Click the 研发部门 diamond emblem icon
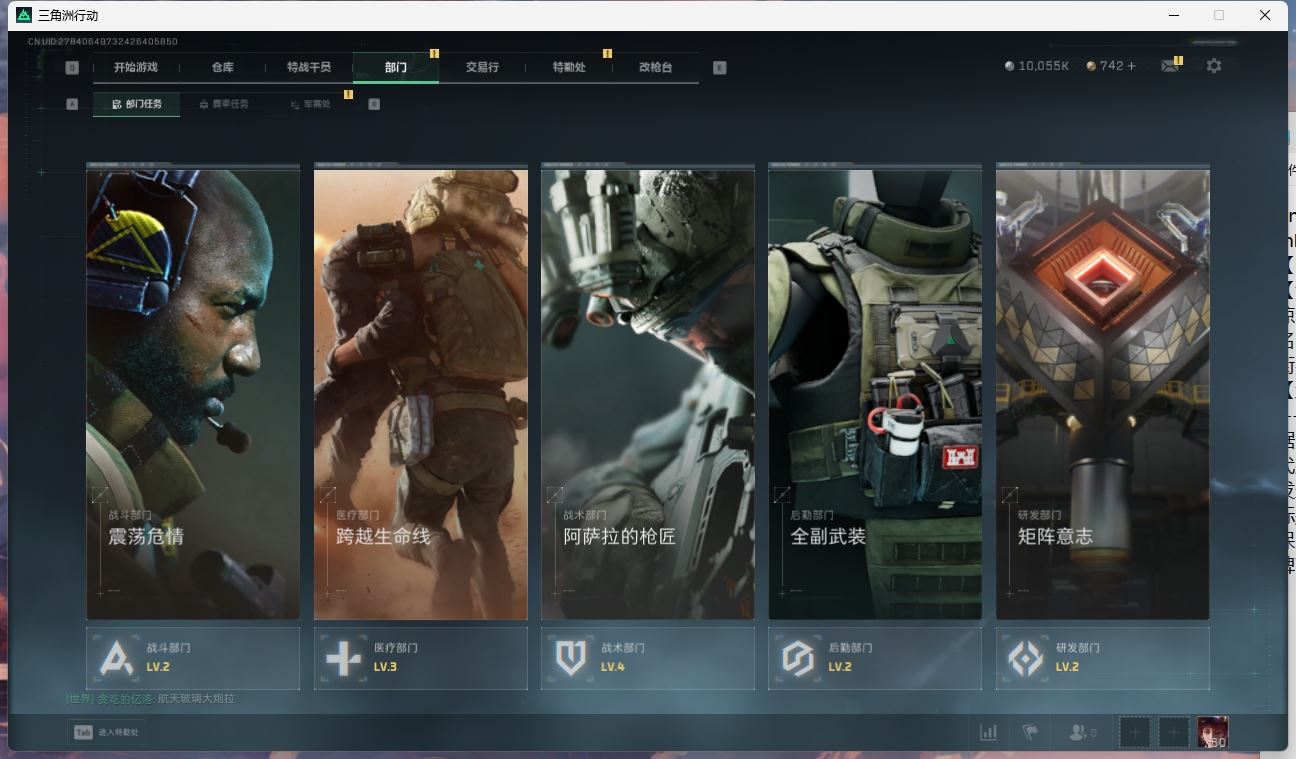 [1025, 658]
